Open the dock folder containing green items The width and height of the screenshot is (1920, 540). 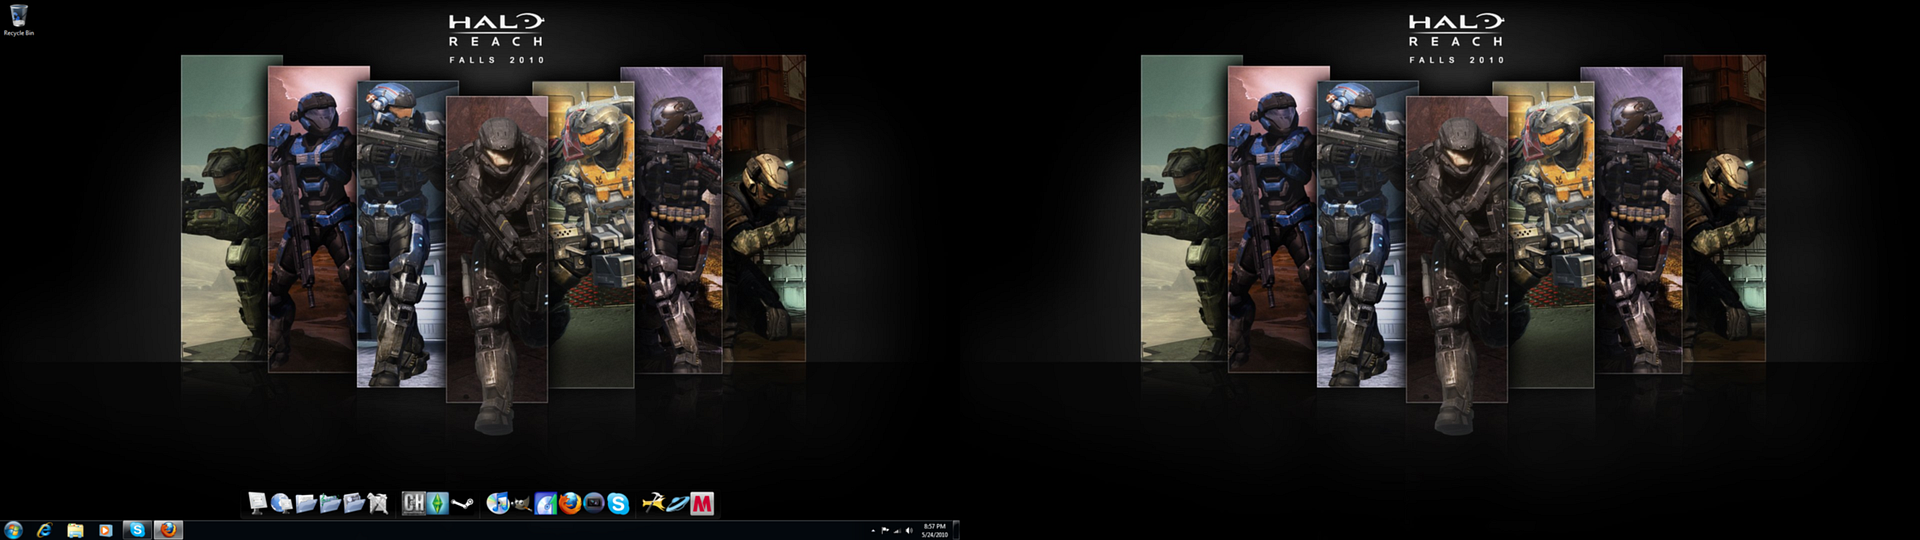(x=330, y=503)
